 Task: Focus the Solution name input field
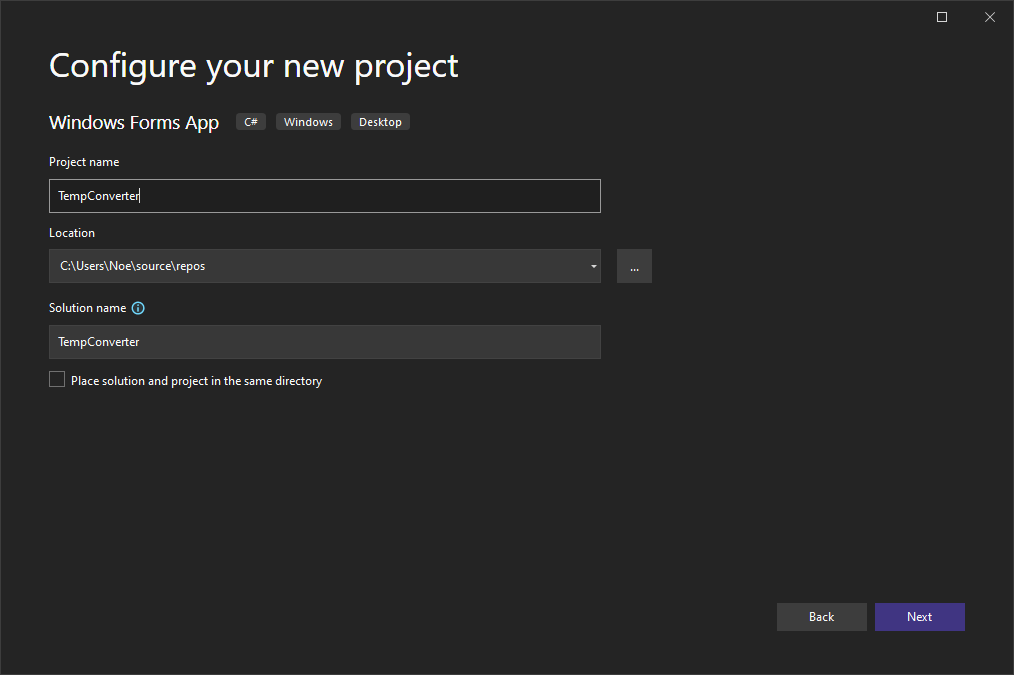[324, 342]
